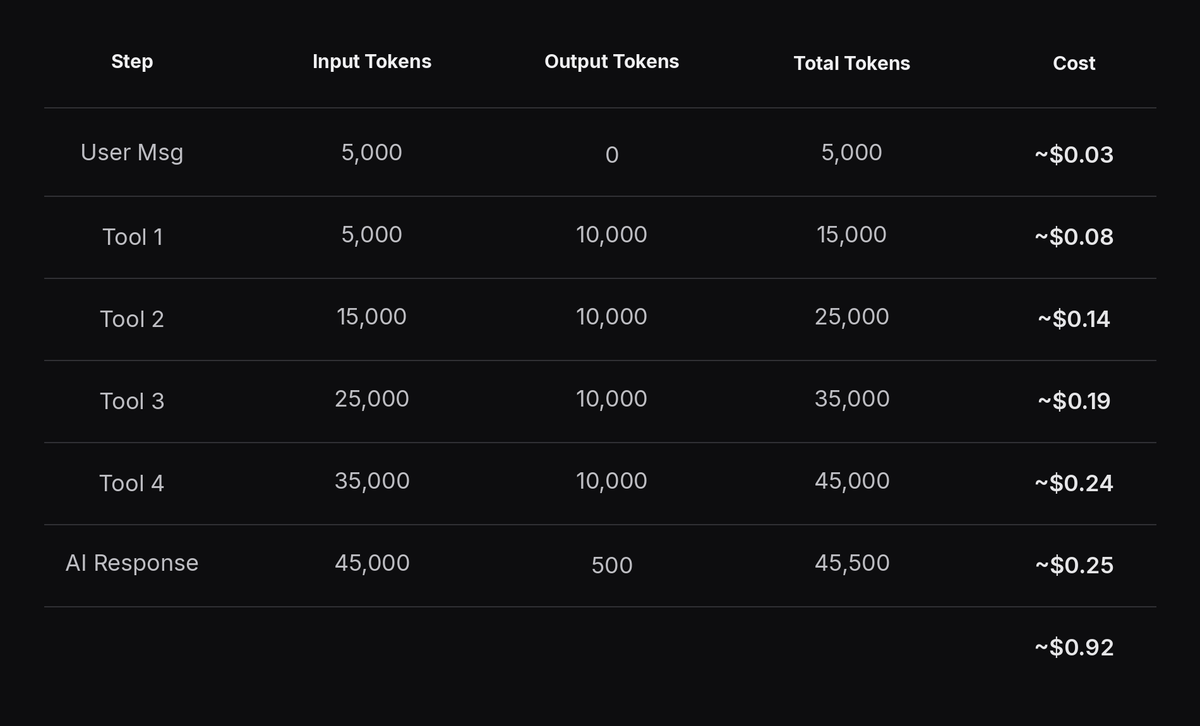This screenshot has width=1200, height=726.
Task: Select Tool 2's 15,000 input tokens cell
Action: coord(372,316)
